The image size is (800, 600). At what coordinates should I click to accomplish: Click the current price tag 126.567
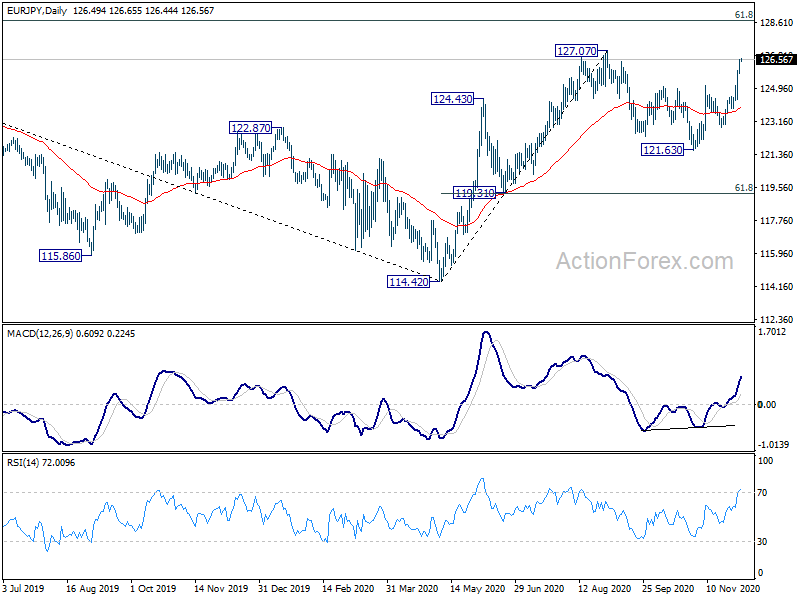point(777,60)
